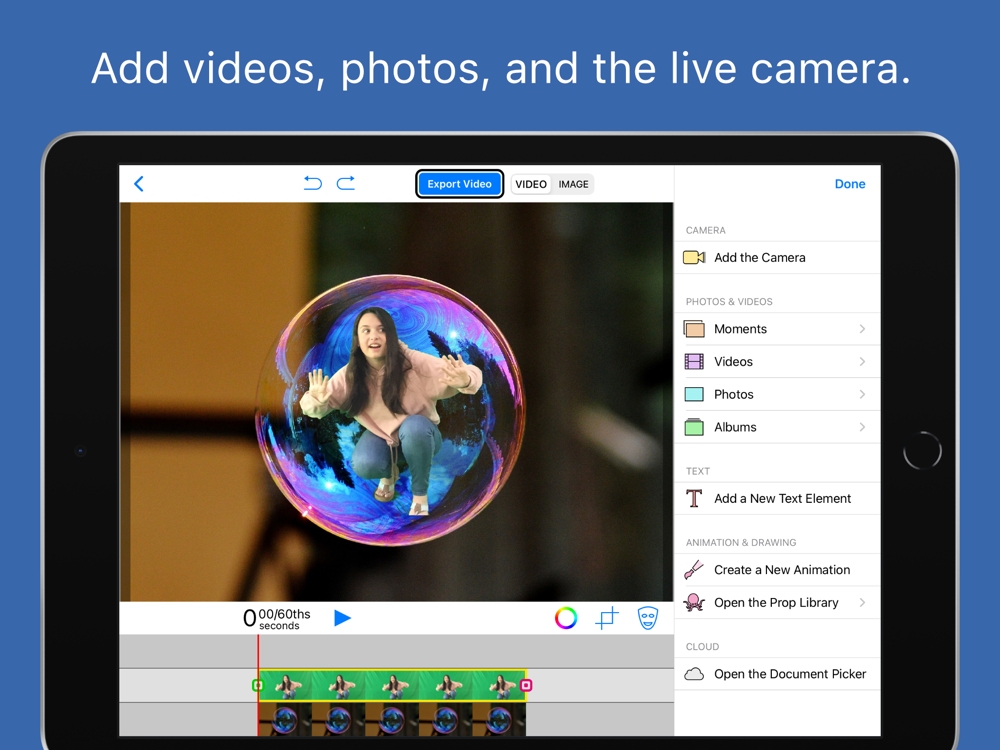Image resolution: width=1000 pixels, height=750 pixels.
Task: Click the text T icon
Action: (694, 498)
